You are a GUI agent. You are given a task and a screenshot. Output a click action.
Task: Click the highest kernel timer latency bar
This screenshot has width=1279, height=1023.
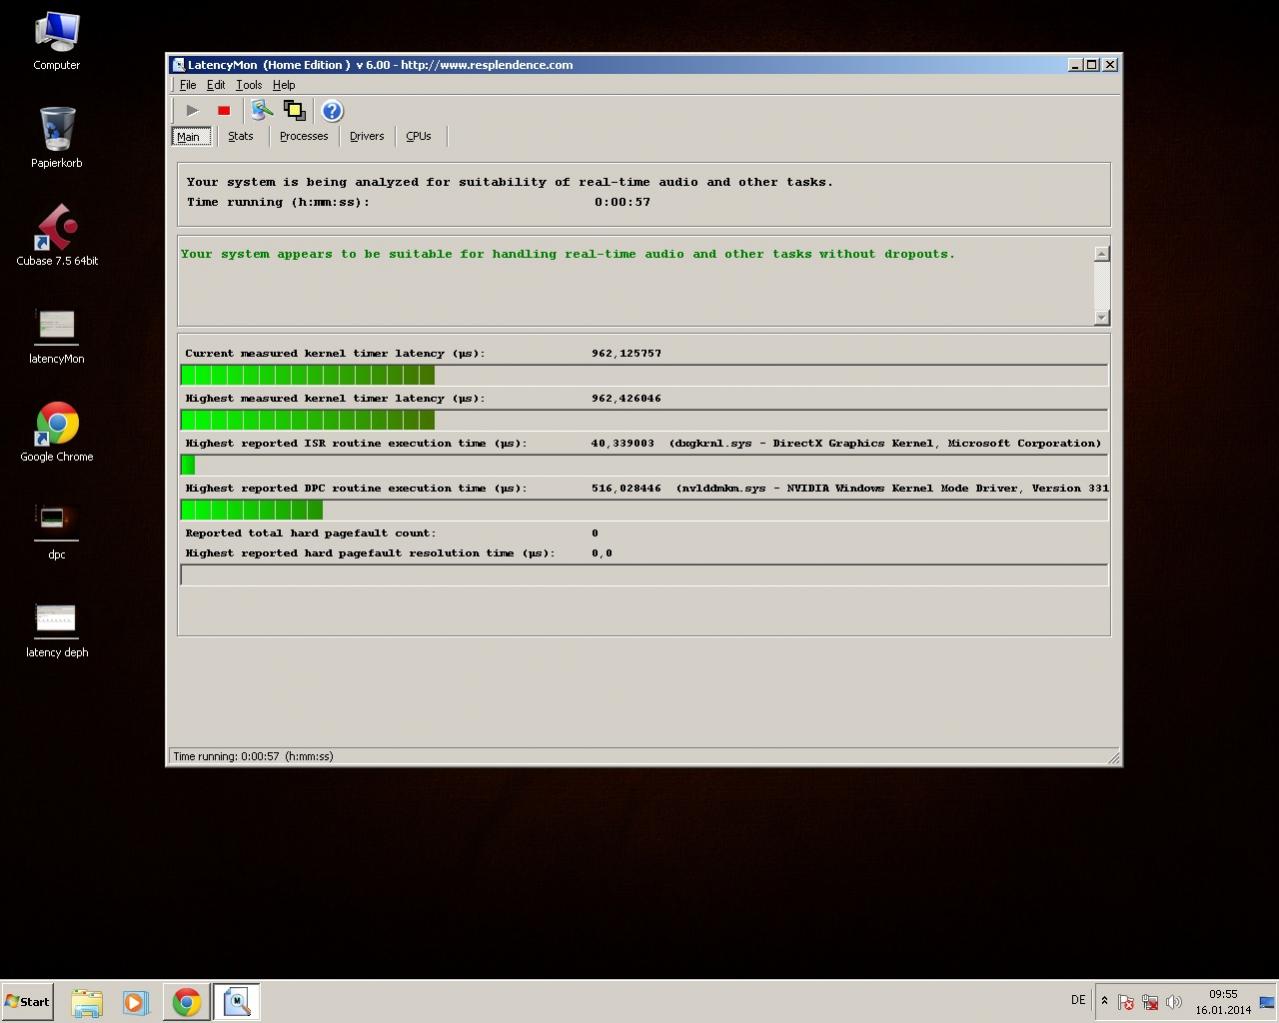pos(644,420)
